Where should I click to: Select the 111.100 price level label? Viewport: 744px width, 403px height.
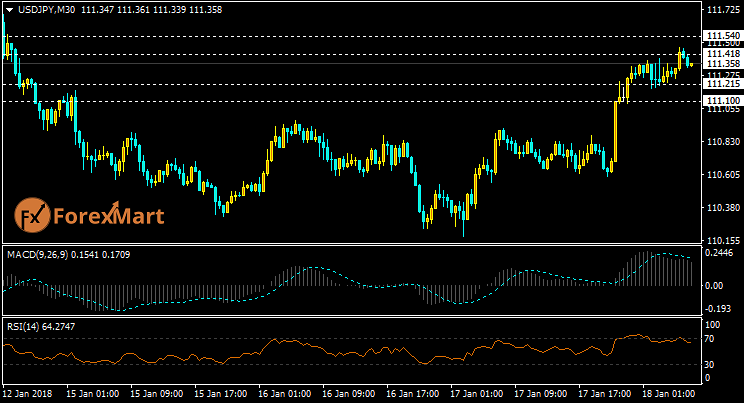(x=723, y=101)
